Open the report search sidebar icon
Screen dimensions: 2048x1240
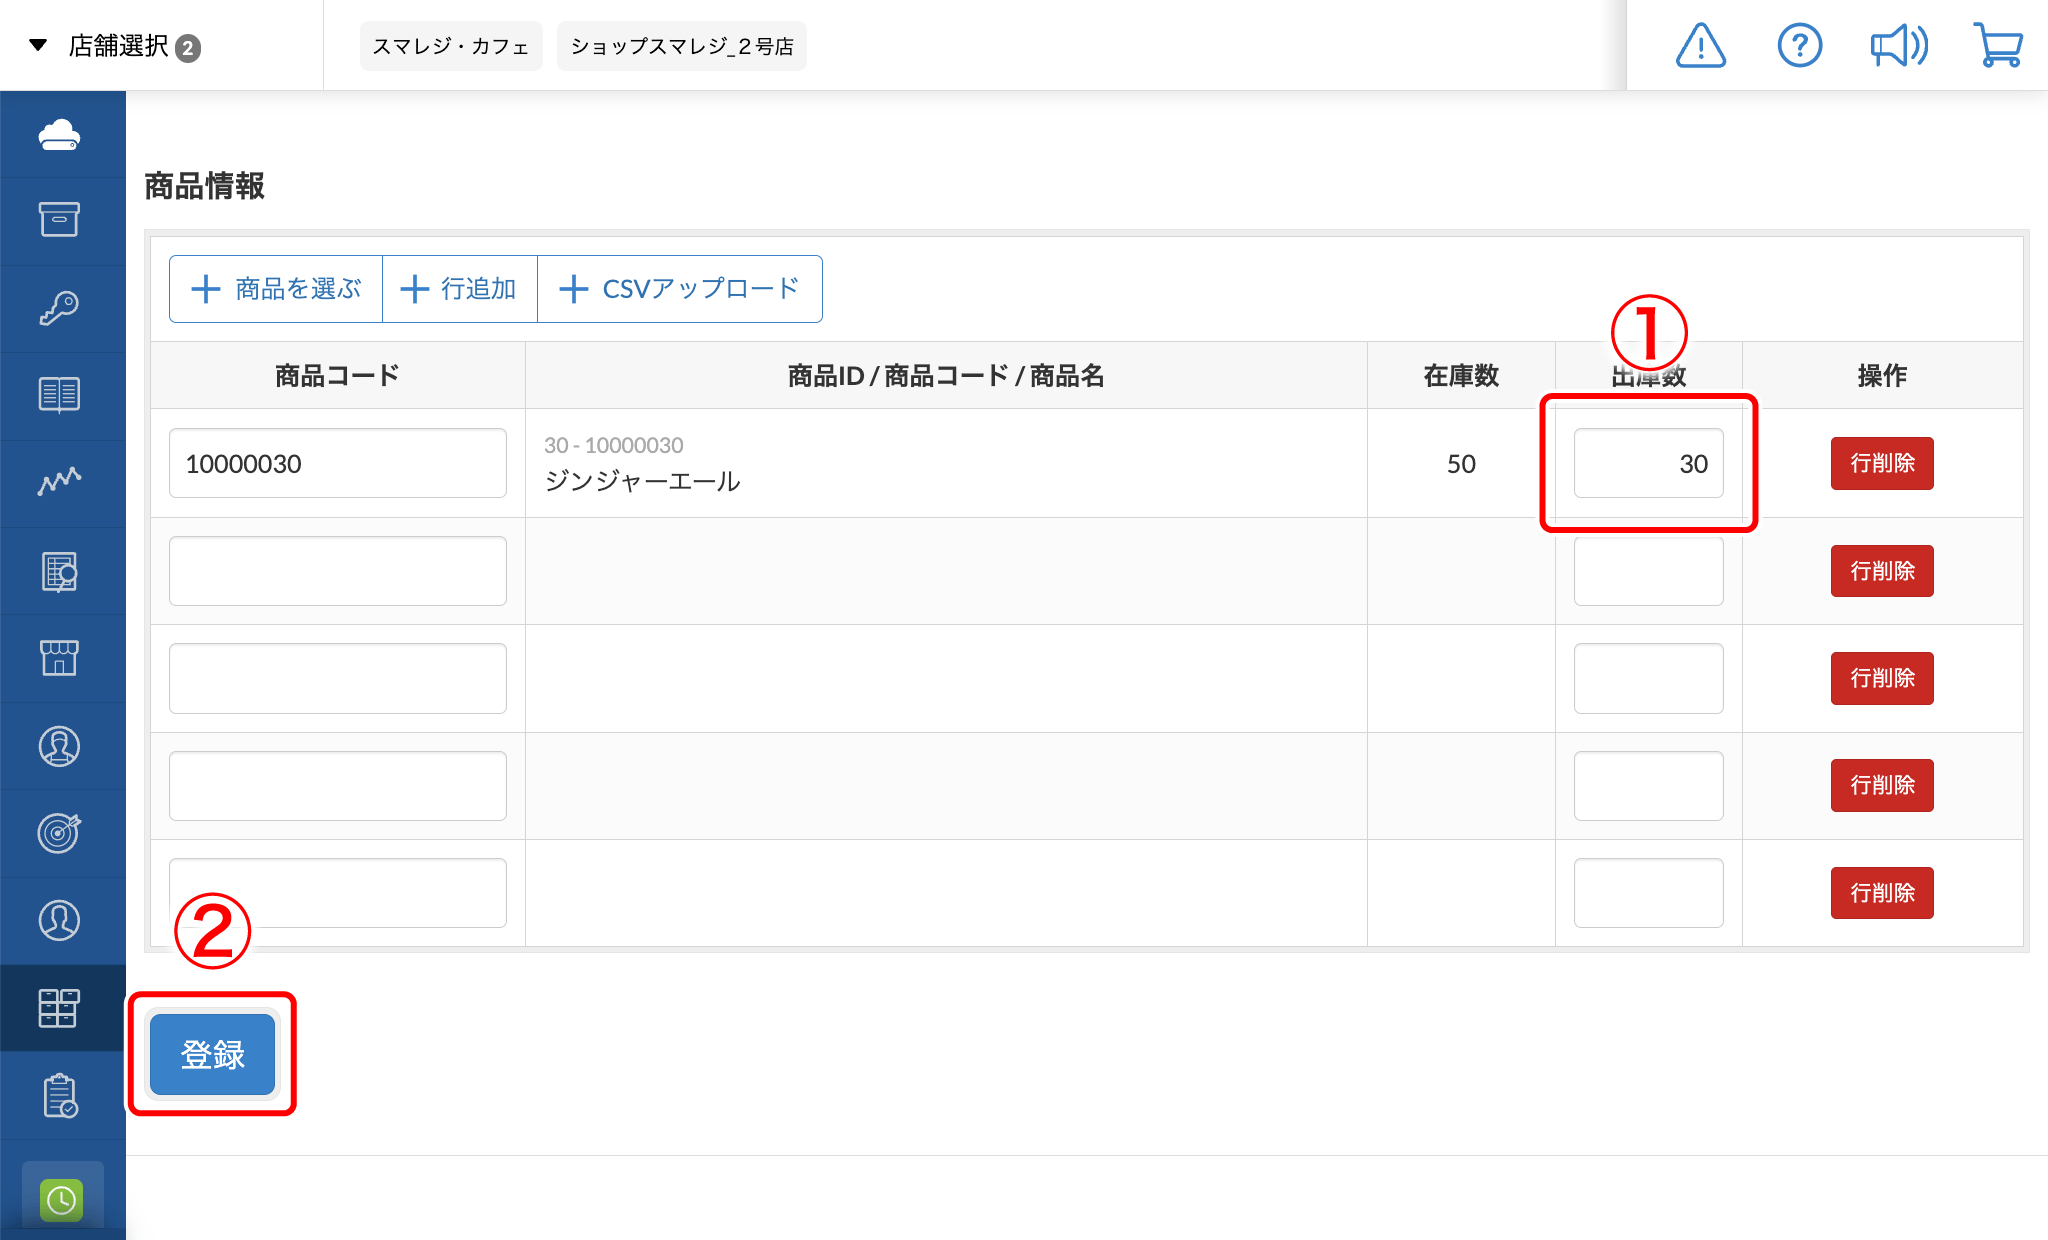pyautogui.click(x=60, y=571)
